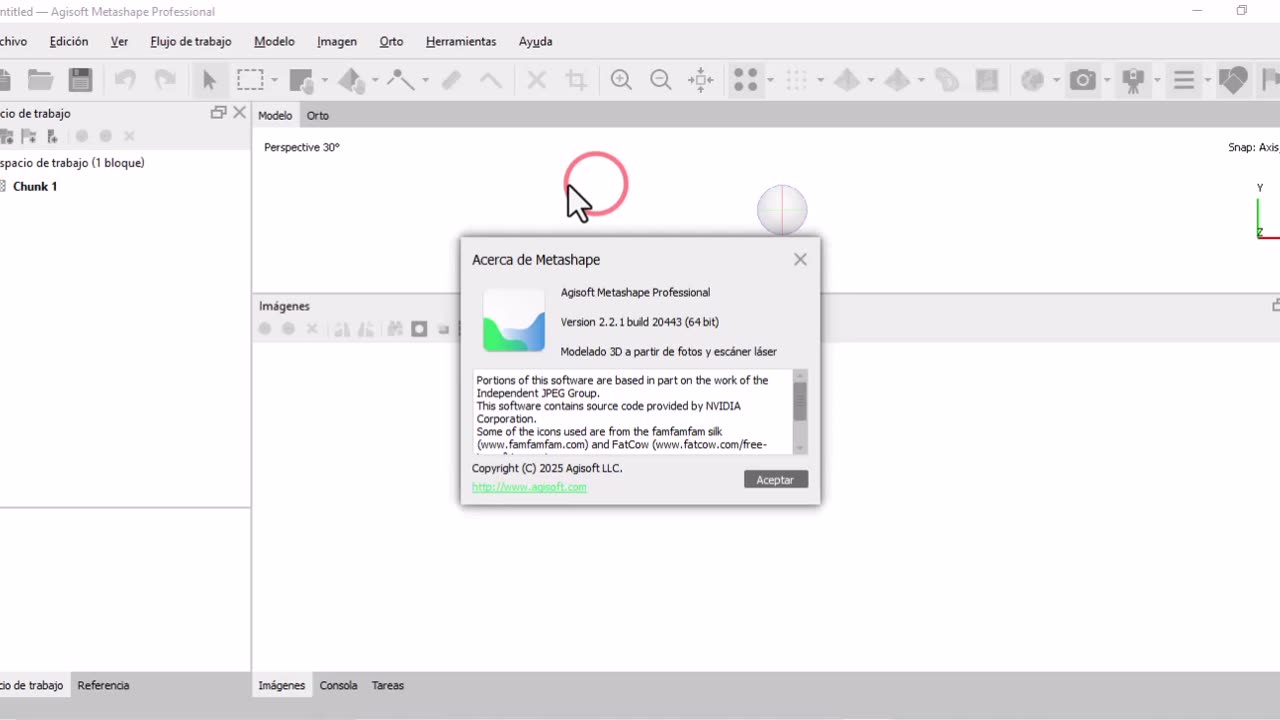The height and width of the screenshot is (720, 1280).
Task: Click the Undo arrow icon
Action: 125,80
